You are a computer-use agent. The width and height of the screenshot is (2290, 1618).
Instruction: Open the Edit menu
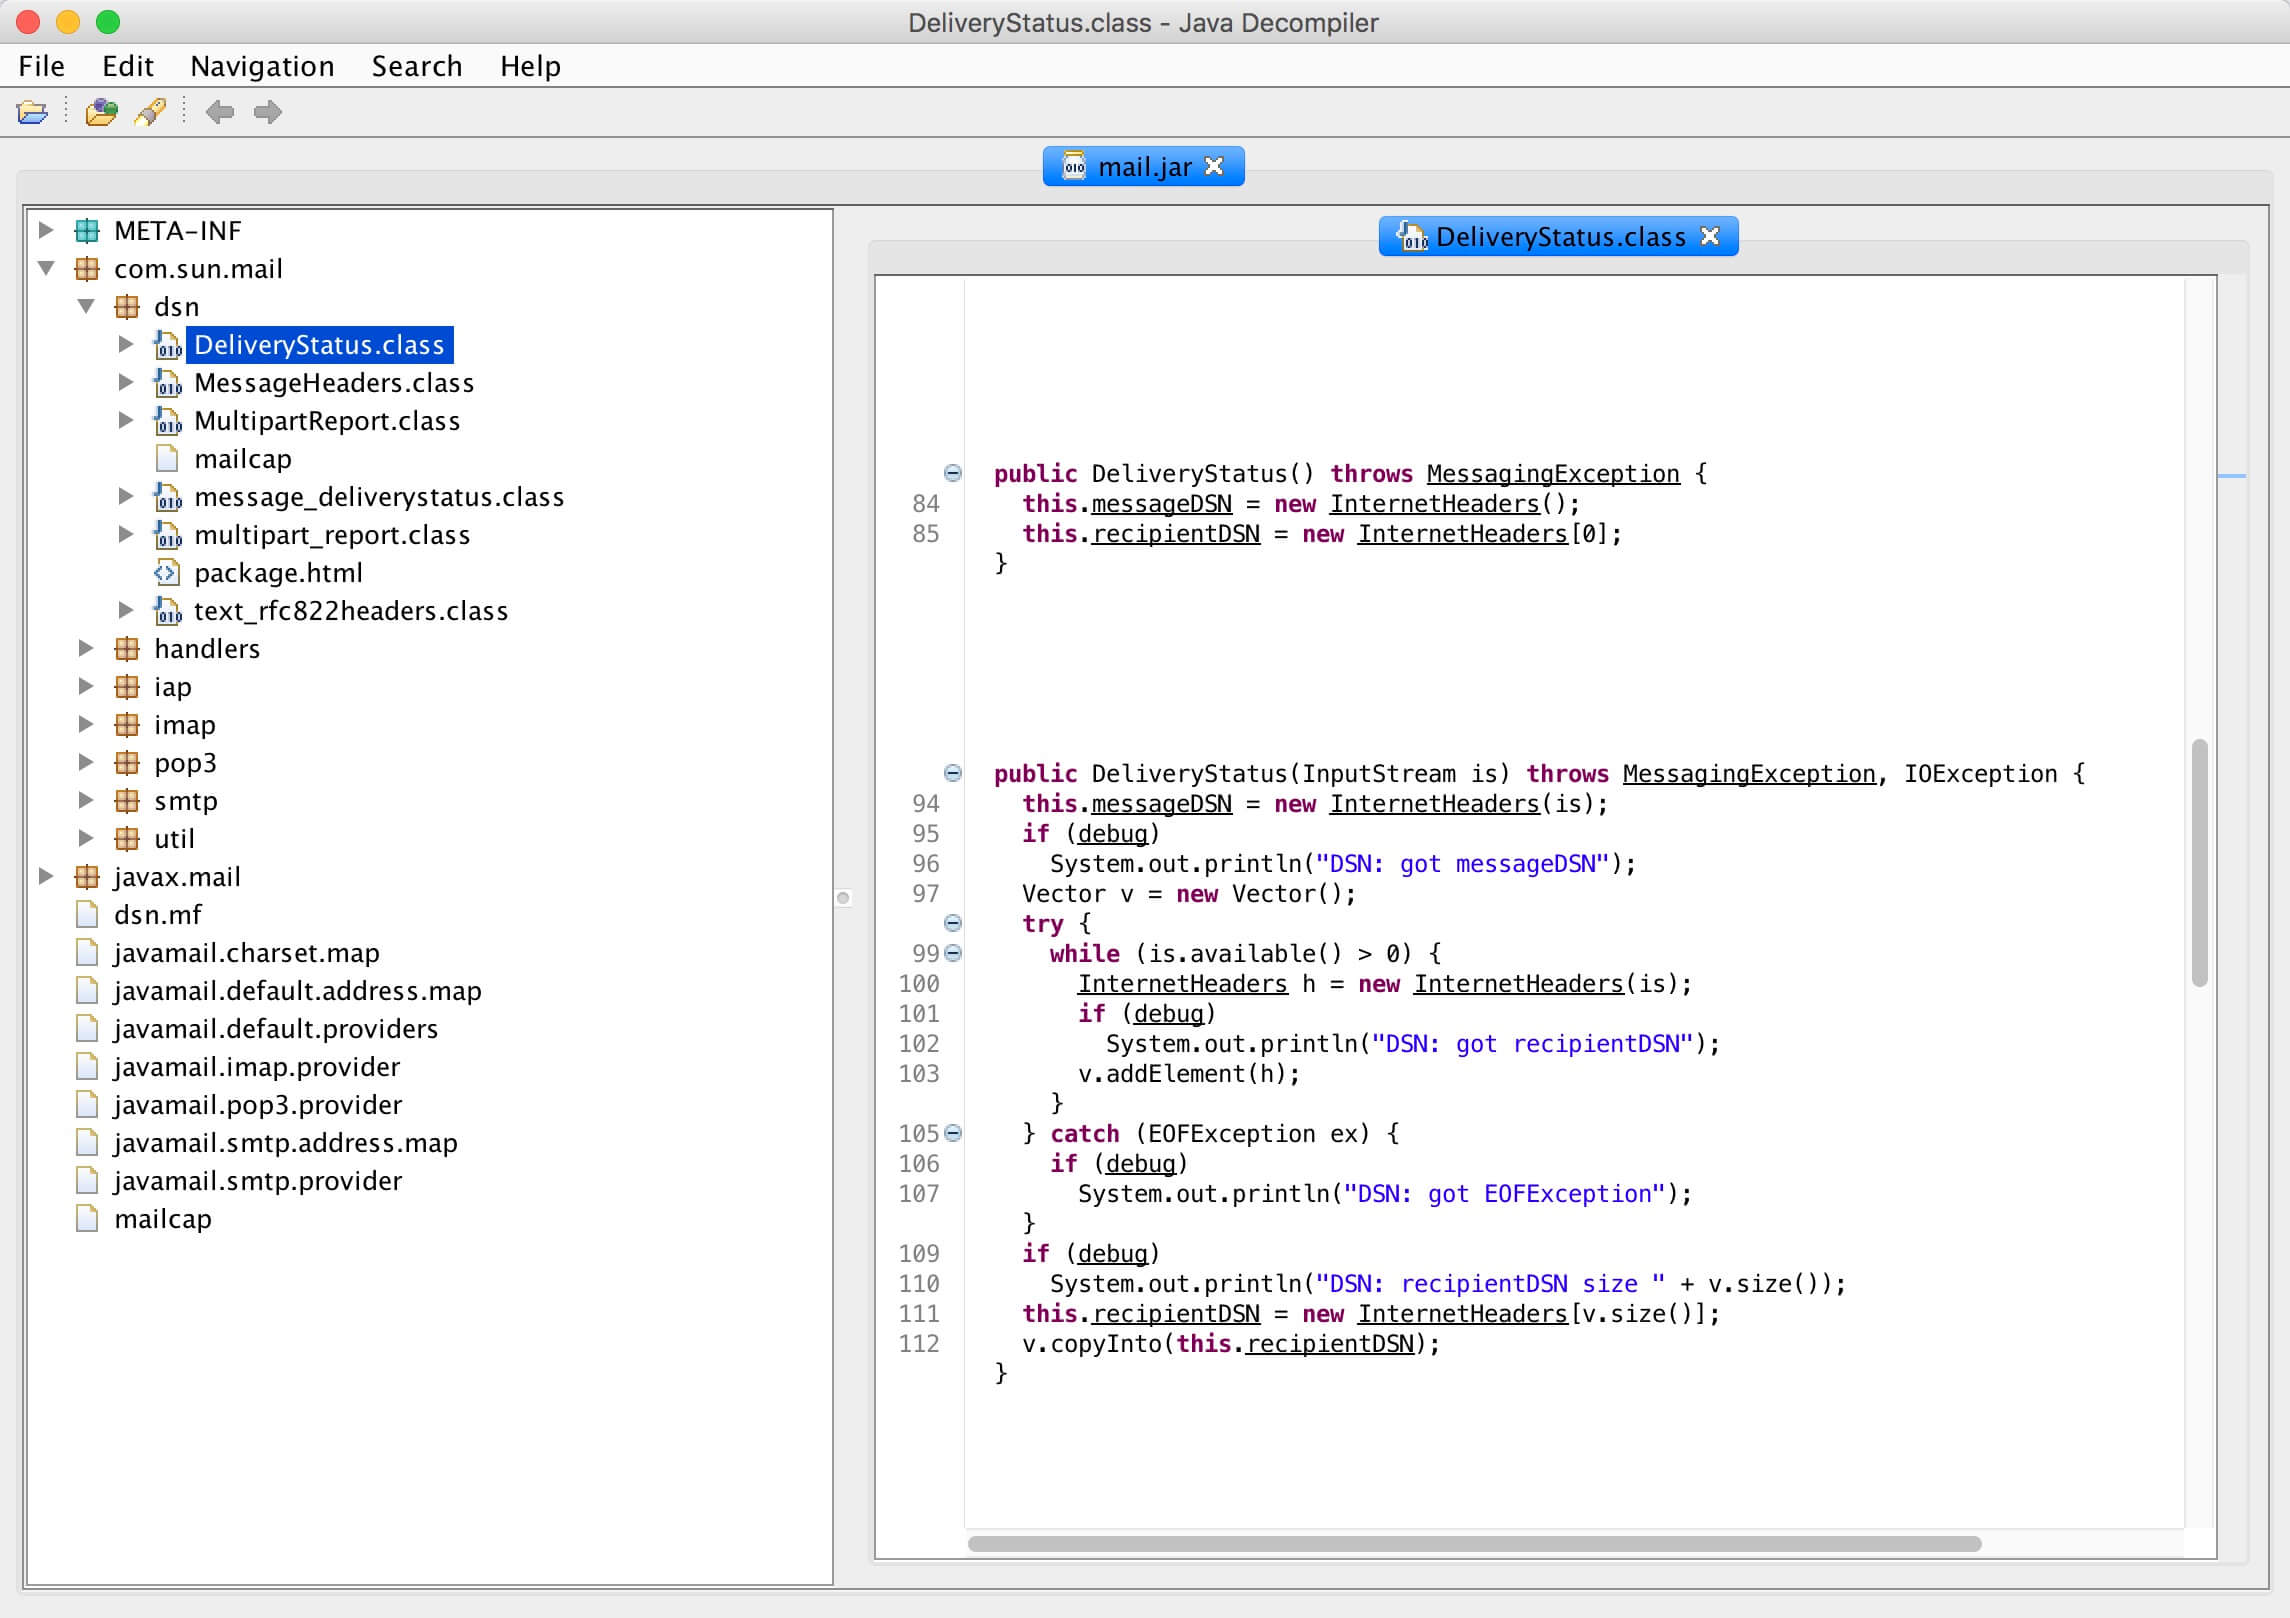tap(128, 66)
